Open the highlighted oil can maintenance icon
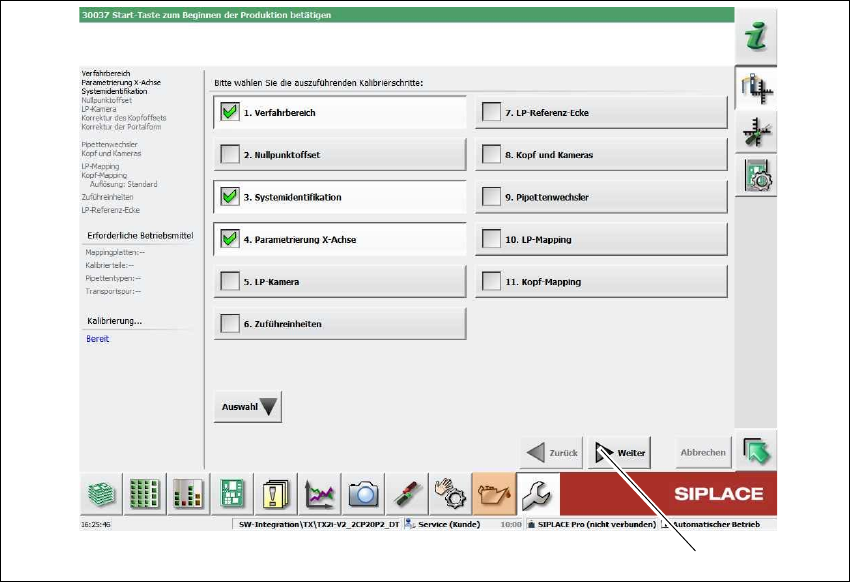 494,494
